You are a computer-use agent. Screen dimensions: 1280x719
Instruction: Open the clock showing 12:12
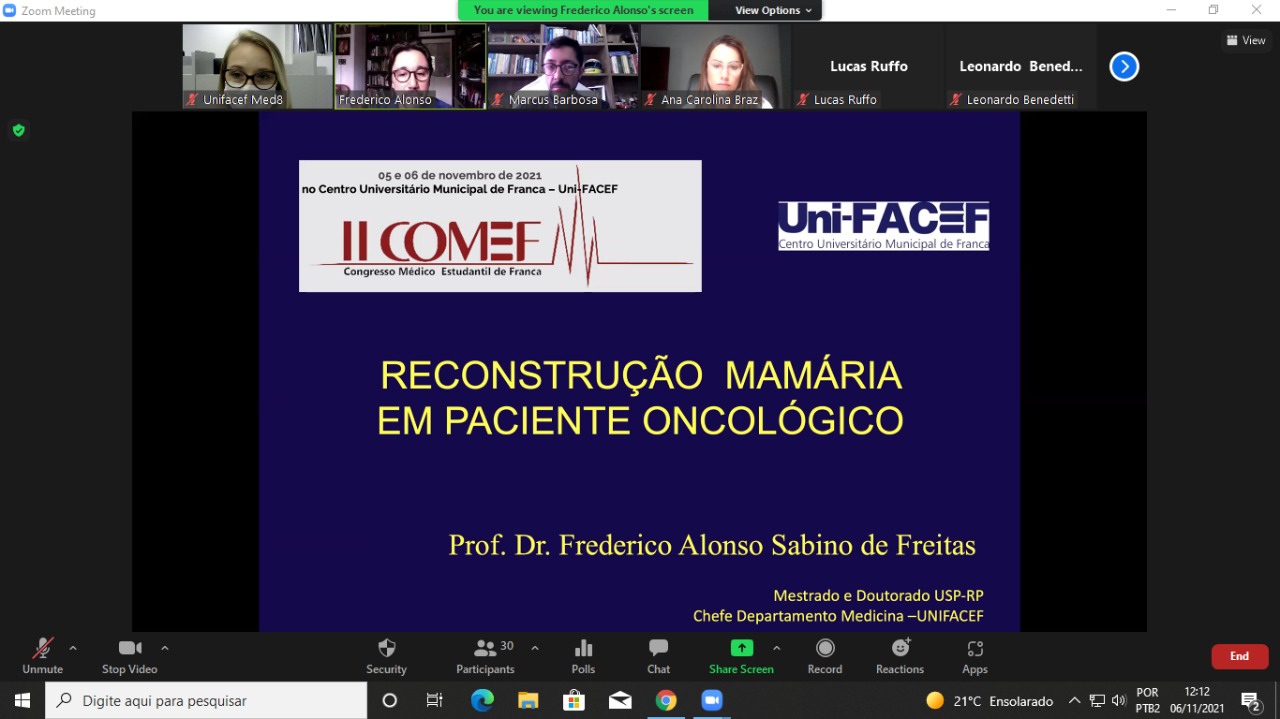coord(1197,700)
